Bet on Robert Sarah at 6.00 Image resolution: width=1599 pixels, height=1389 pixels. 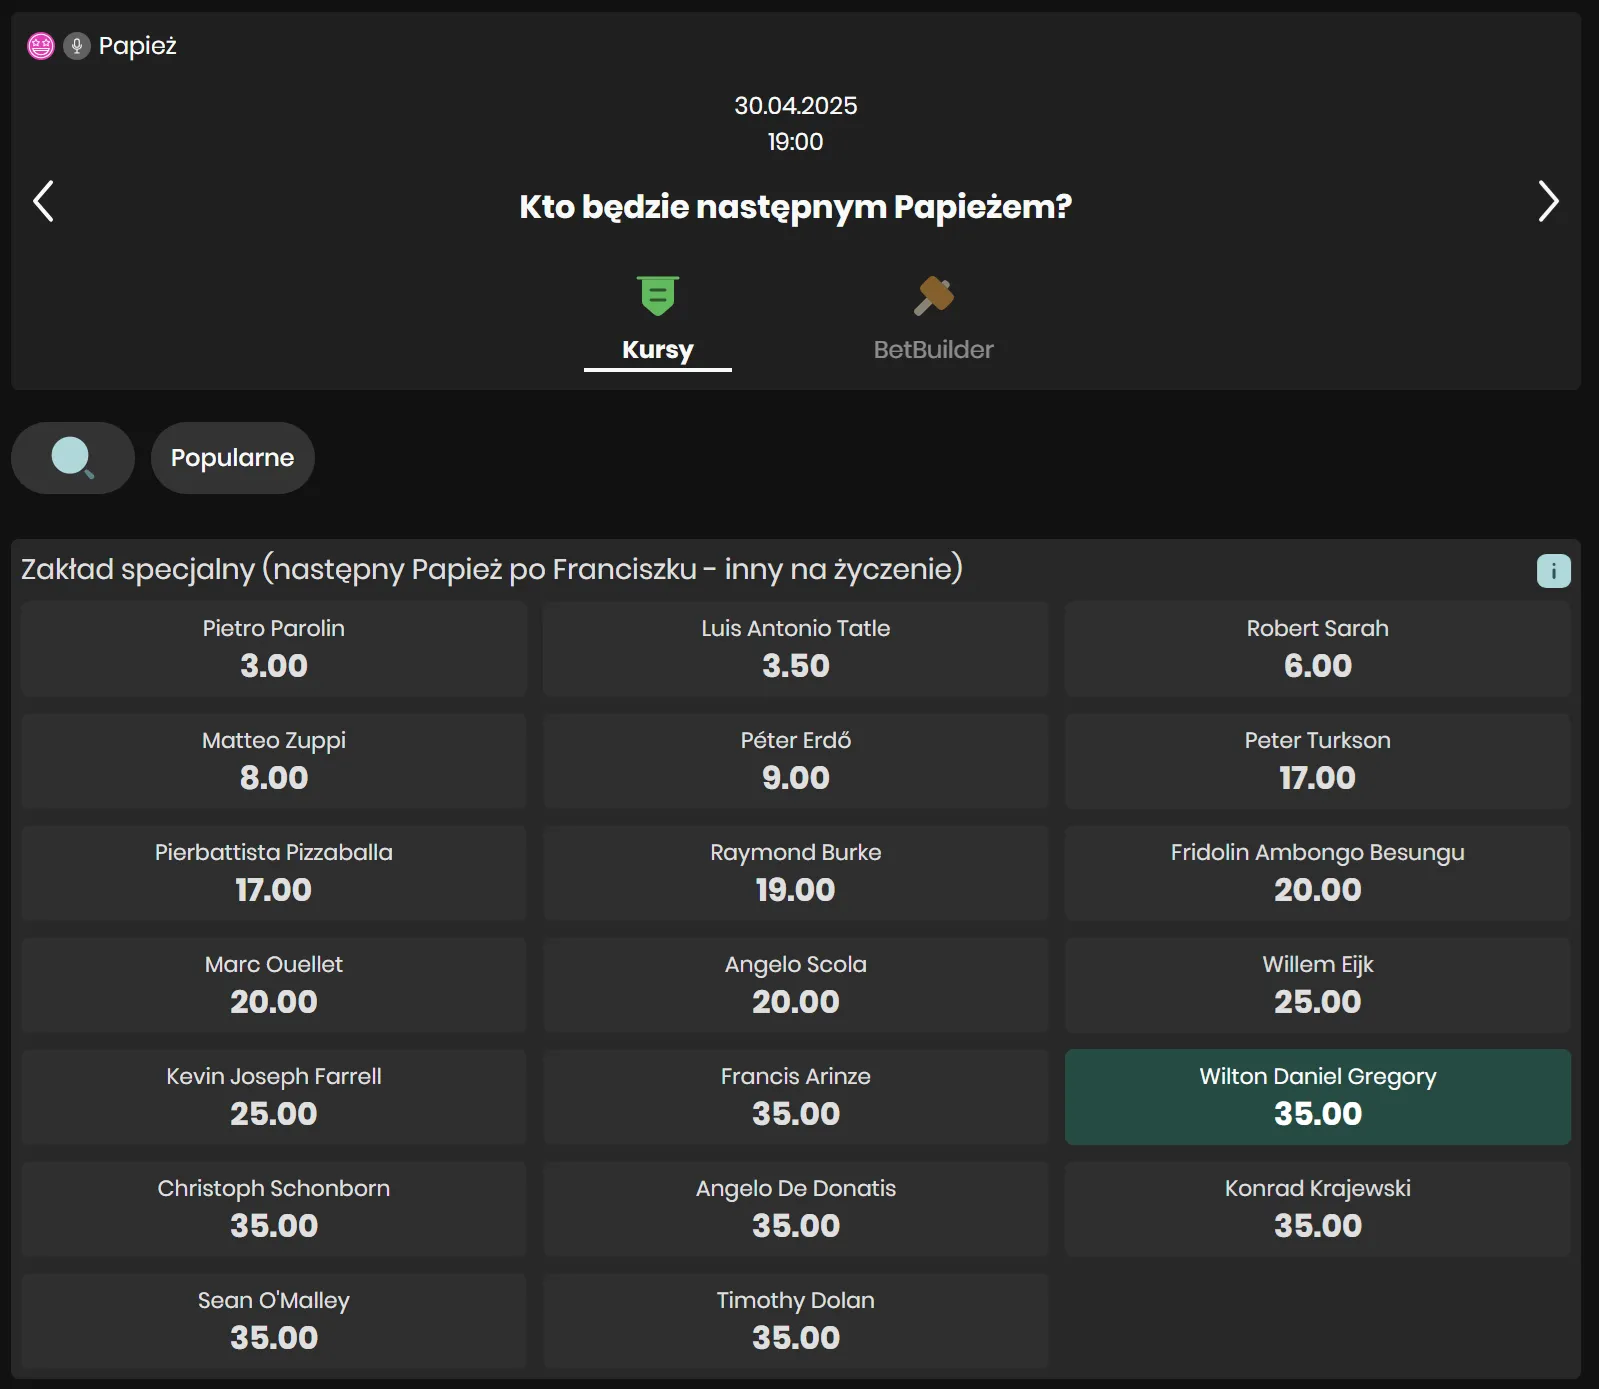[1318, 649]
